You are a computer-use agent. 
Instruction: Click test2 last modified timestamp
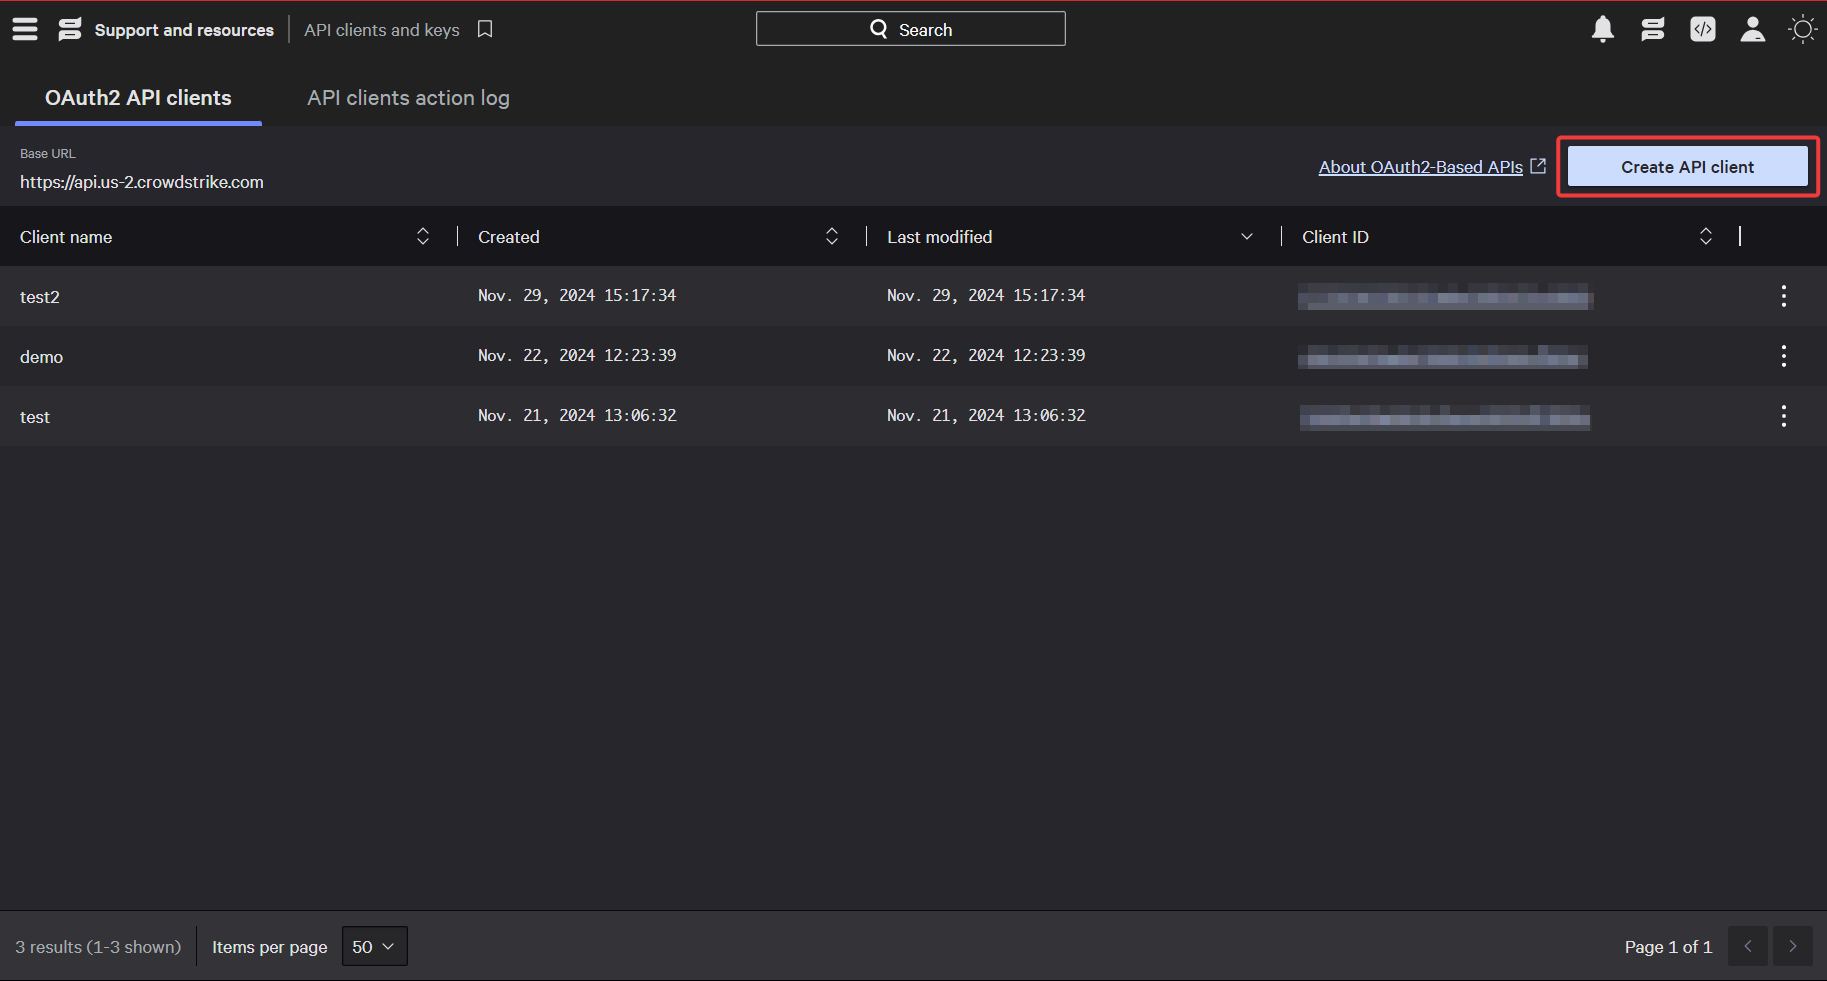point(986,295)
